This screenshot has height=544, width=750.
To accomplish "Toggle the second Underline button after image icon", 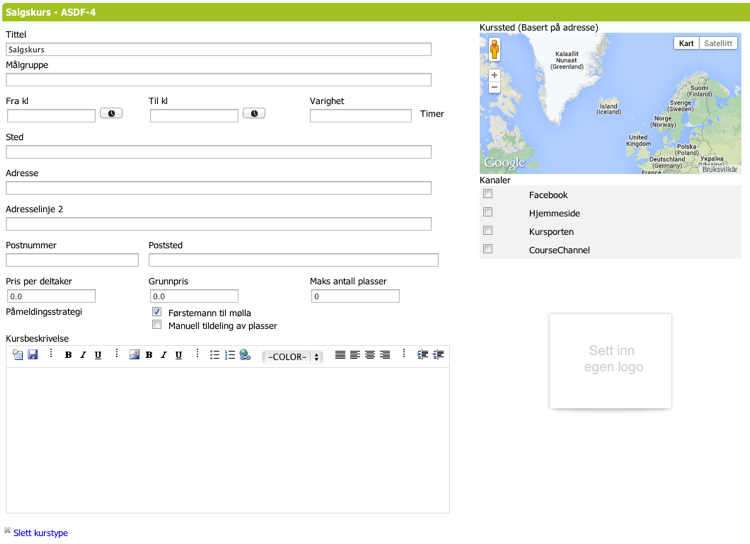I will pos(178,355).
